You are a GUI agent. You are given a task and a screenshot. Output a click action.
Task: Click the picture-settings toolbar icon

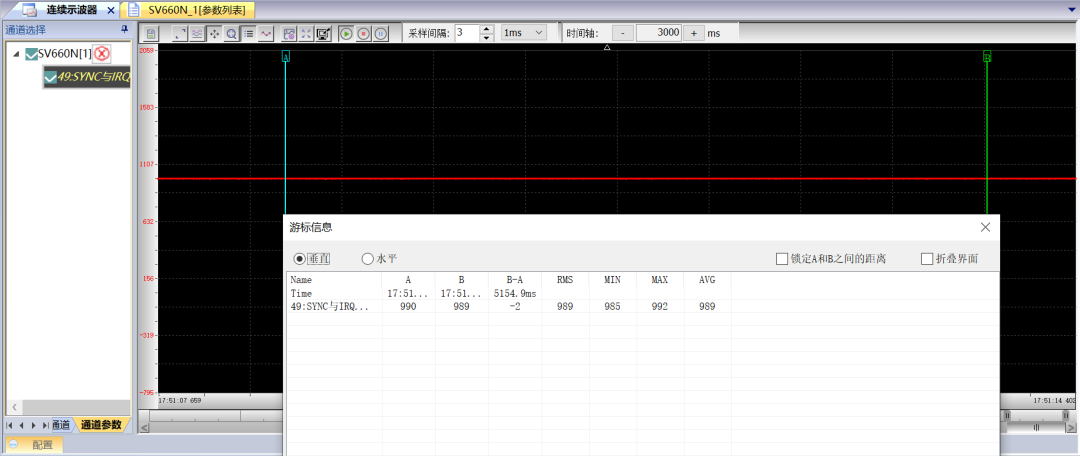pos(289,33)
